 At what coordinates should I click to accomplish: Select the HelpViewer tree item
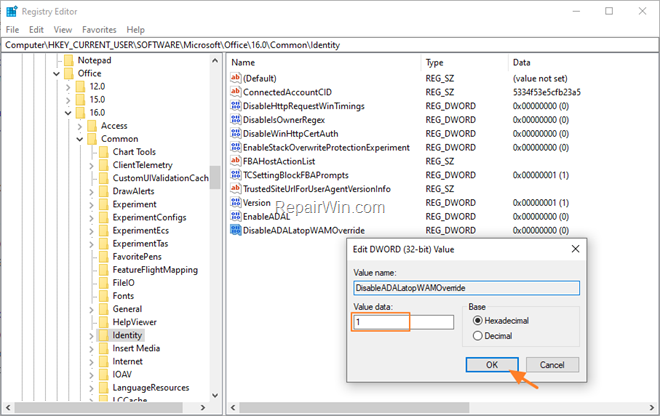coord(134,322)
